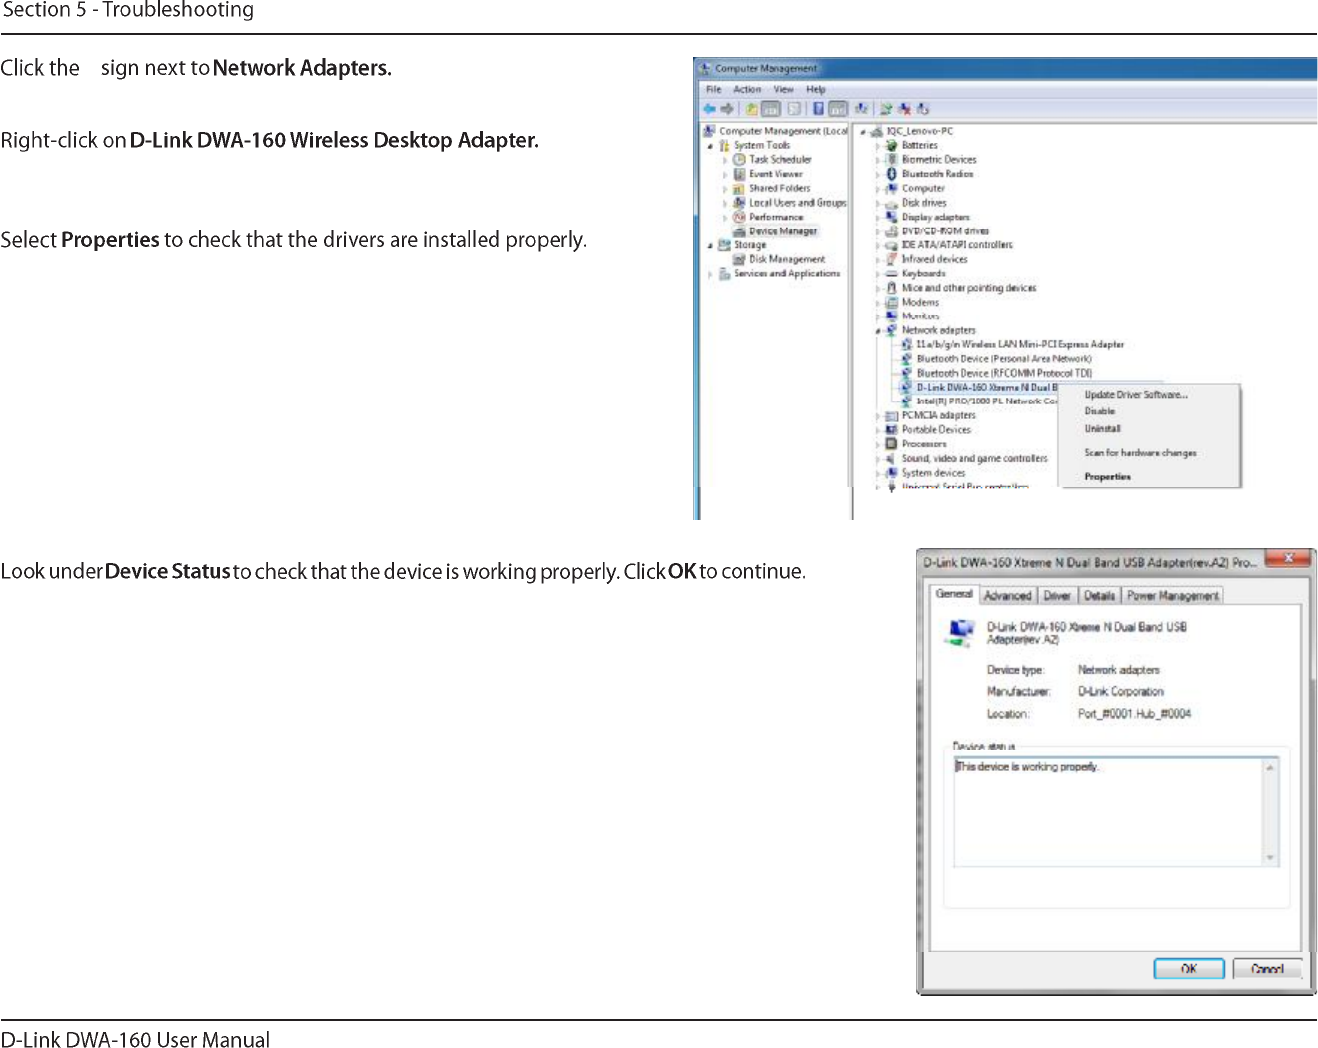Expand the Batteries category
1318x1048 pixels.
click(x=878, y=145)
